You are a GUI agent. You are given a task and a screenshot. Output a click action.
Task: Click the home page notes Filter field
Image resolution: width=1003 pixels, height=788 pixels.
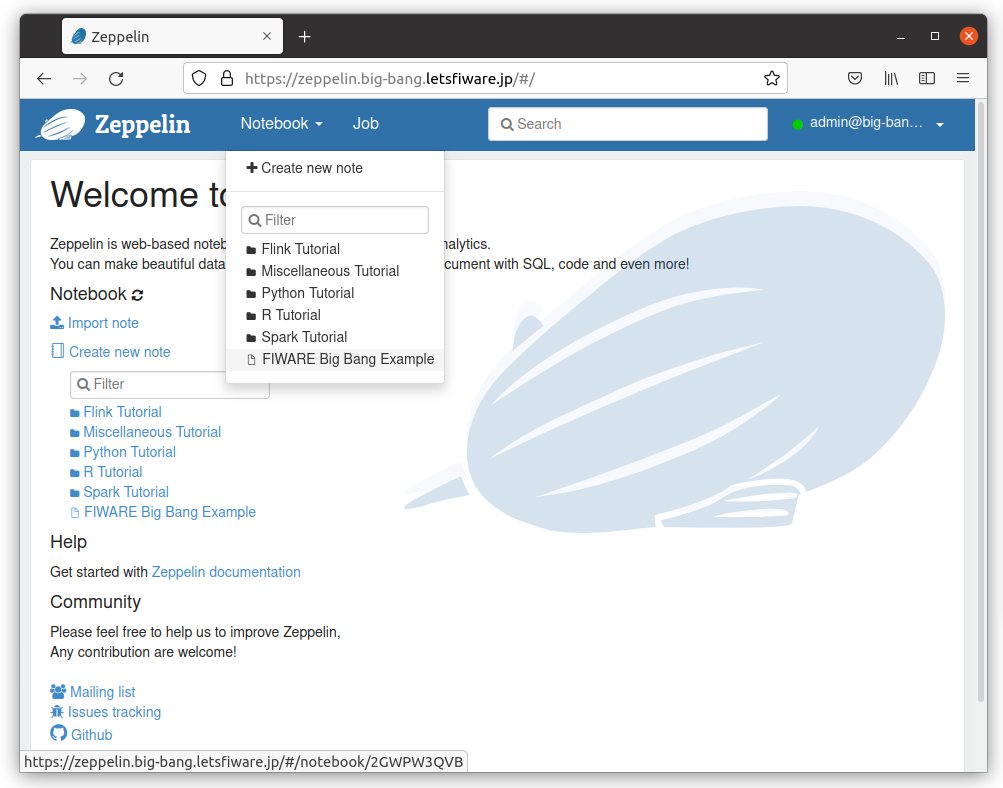pos(148,384)
